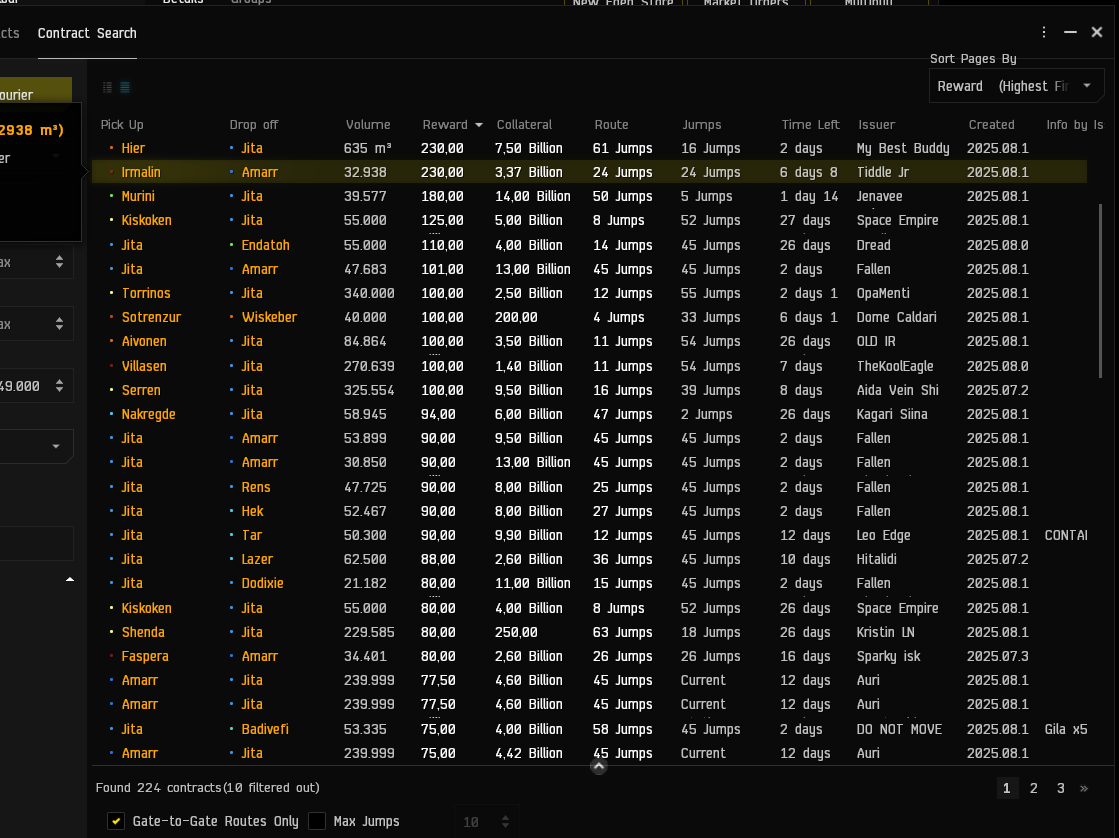
Task: Collapse the results panel with the bottom chevron
Action: click(x=599, y=766)
